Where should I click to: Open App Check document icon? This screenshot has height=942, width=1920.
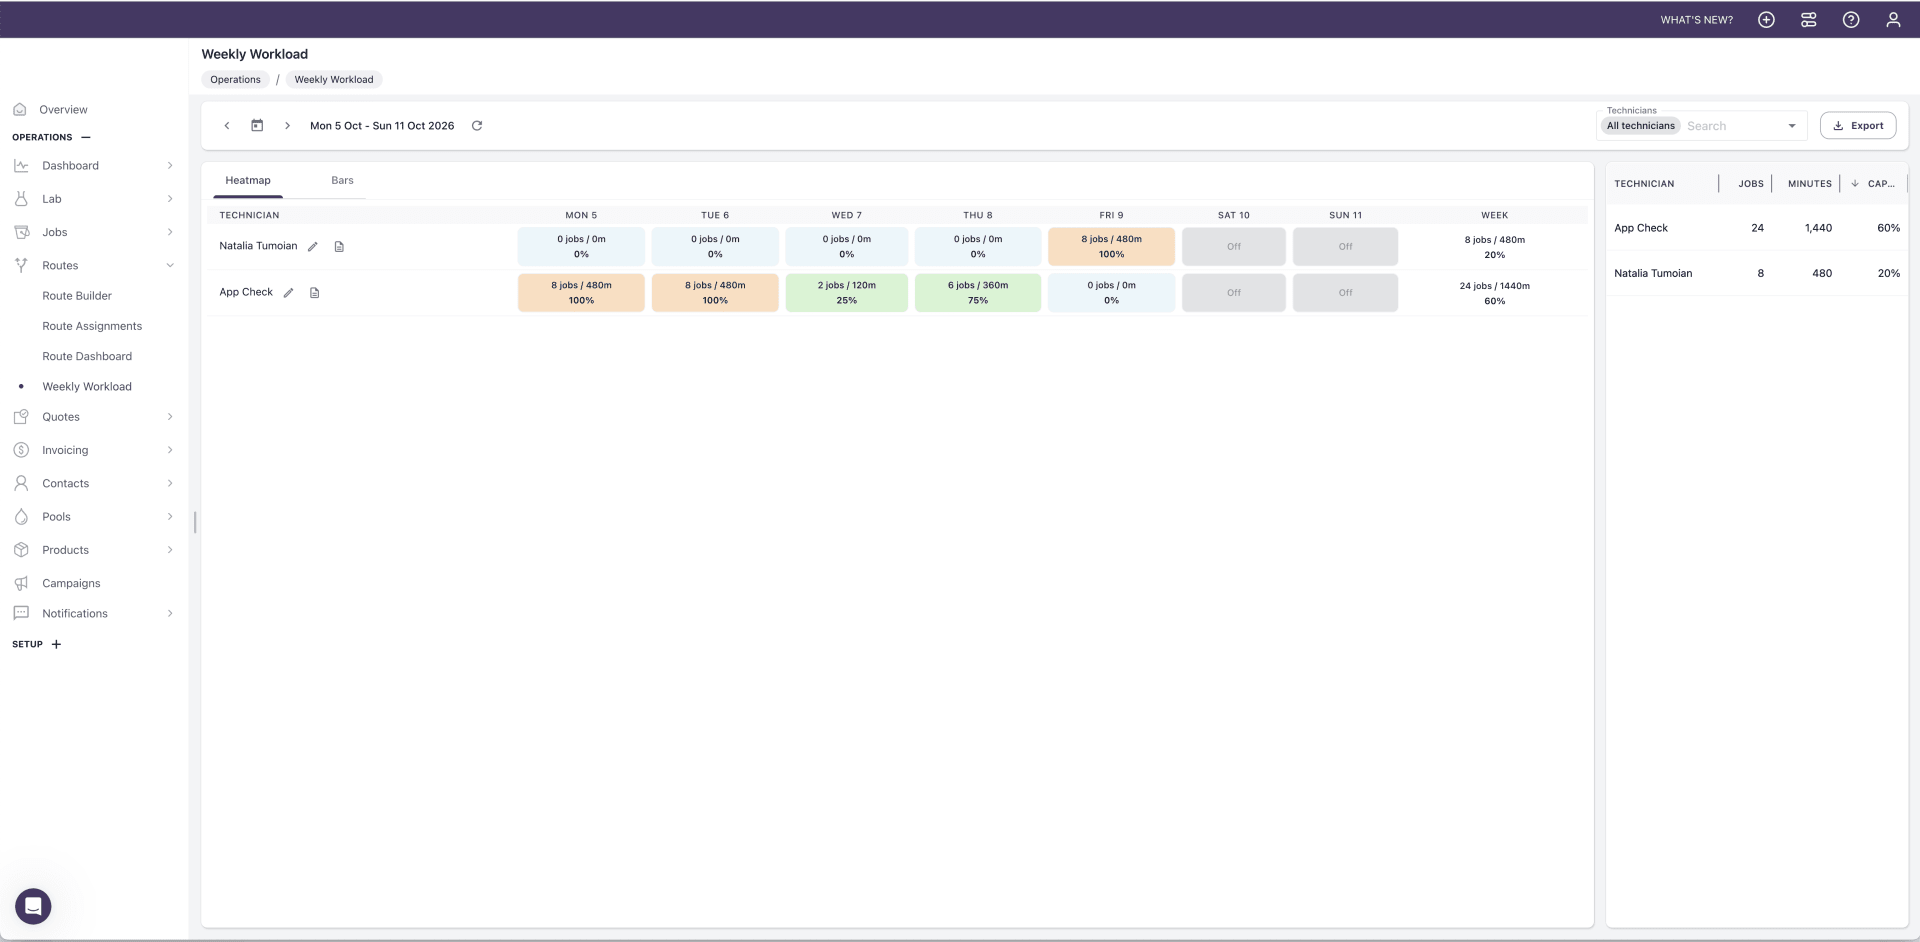tap(314, 293)
